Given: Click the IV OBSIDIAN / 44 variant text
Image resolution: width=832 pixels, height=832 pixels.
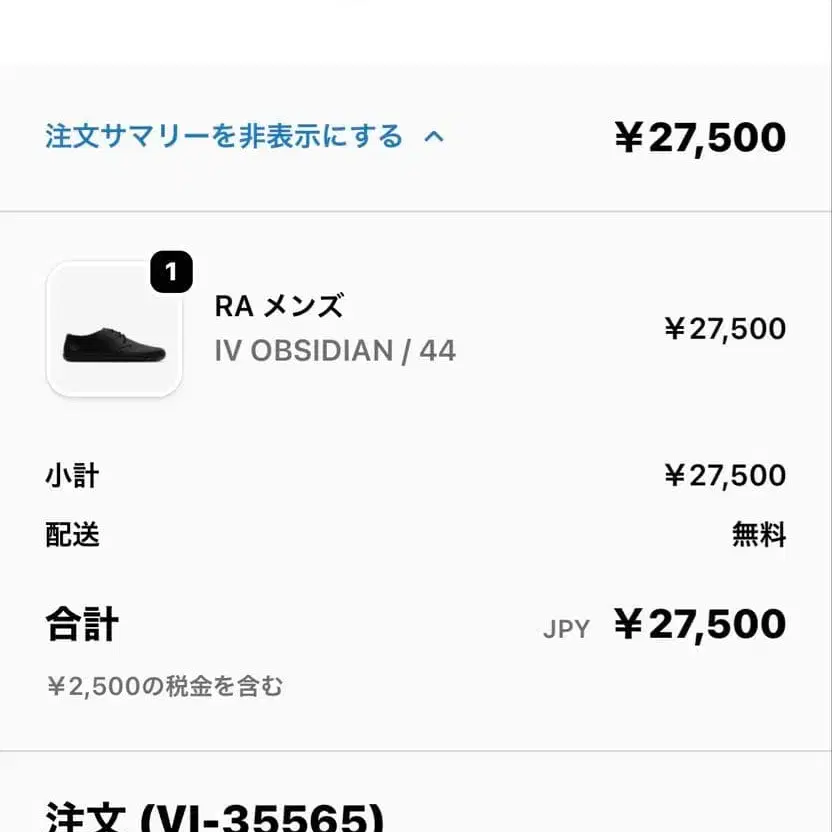Looking at the screenshot, I should [335, 351].
